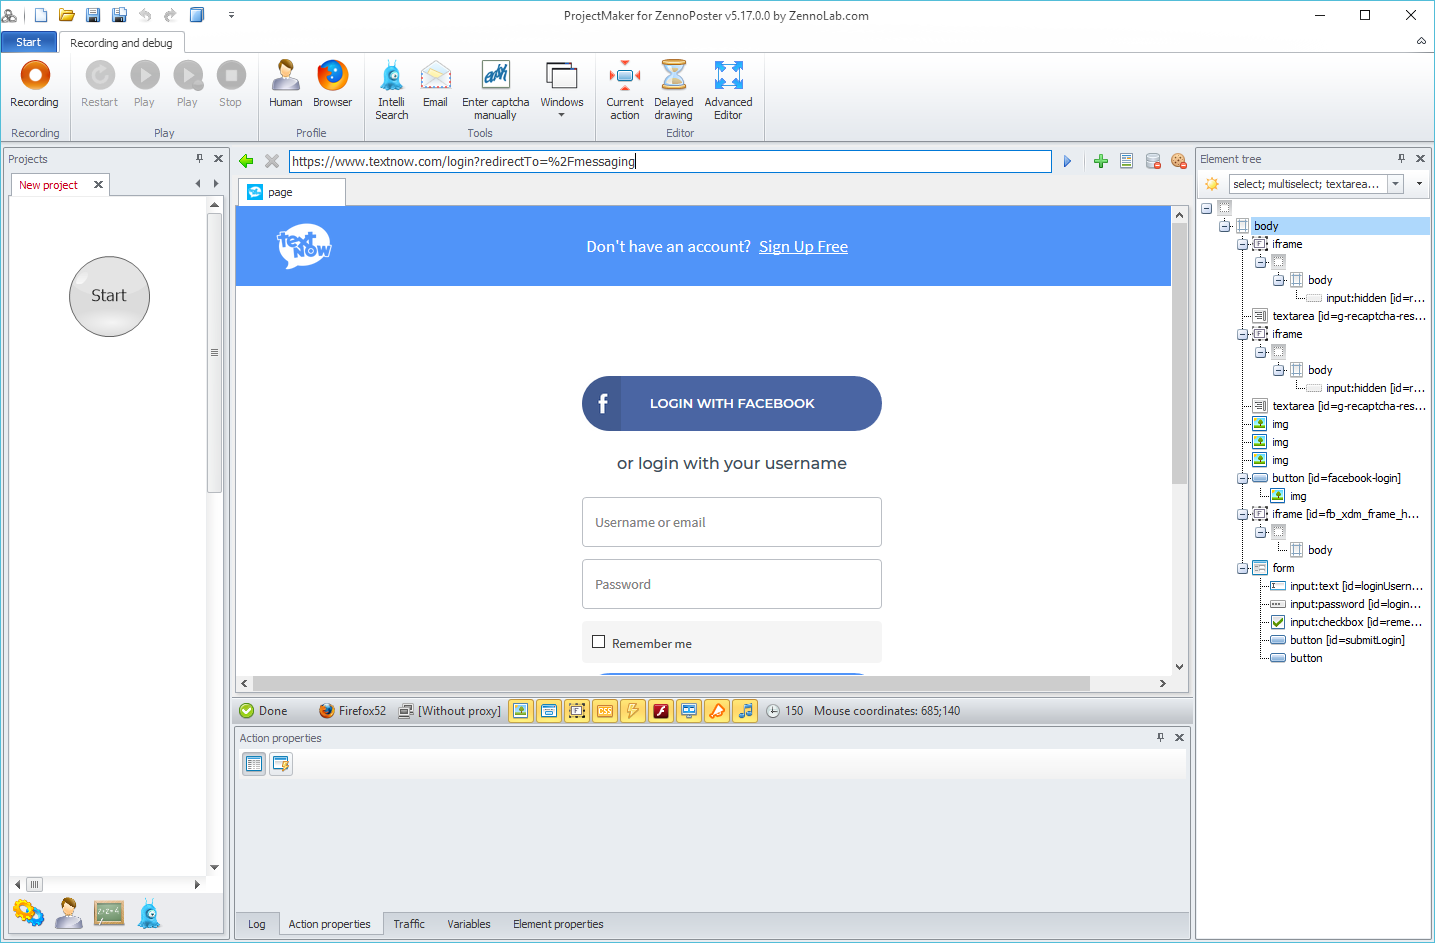The image size is (1435, 943).
Task: Pin the Element tree panel
Action: click(1401, 159)
